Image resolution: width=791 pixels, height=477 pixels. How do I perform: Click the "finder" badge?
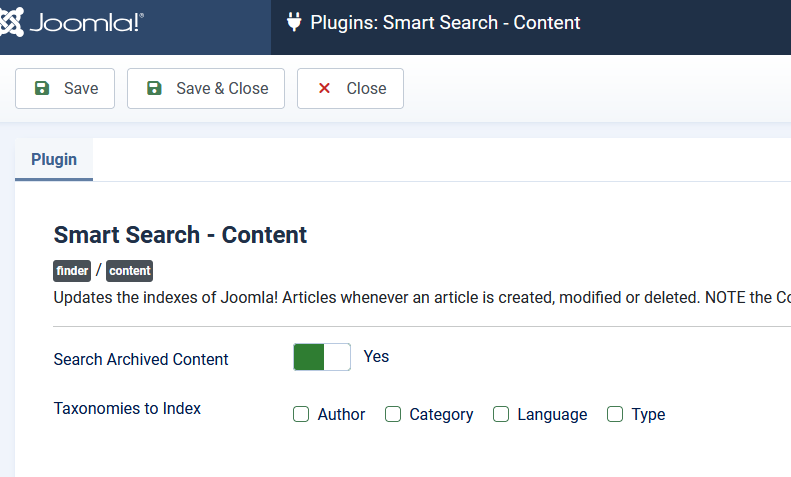(72, 270)
